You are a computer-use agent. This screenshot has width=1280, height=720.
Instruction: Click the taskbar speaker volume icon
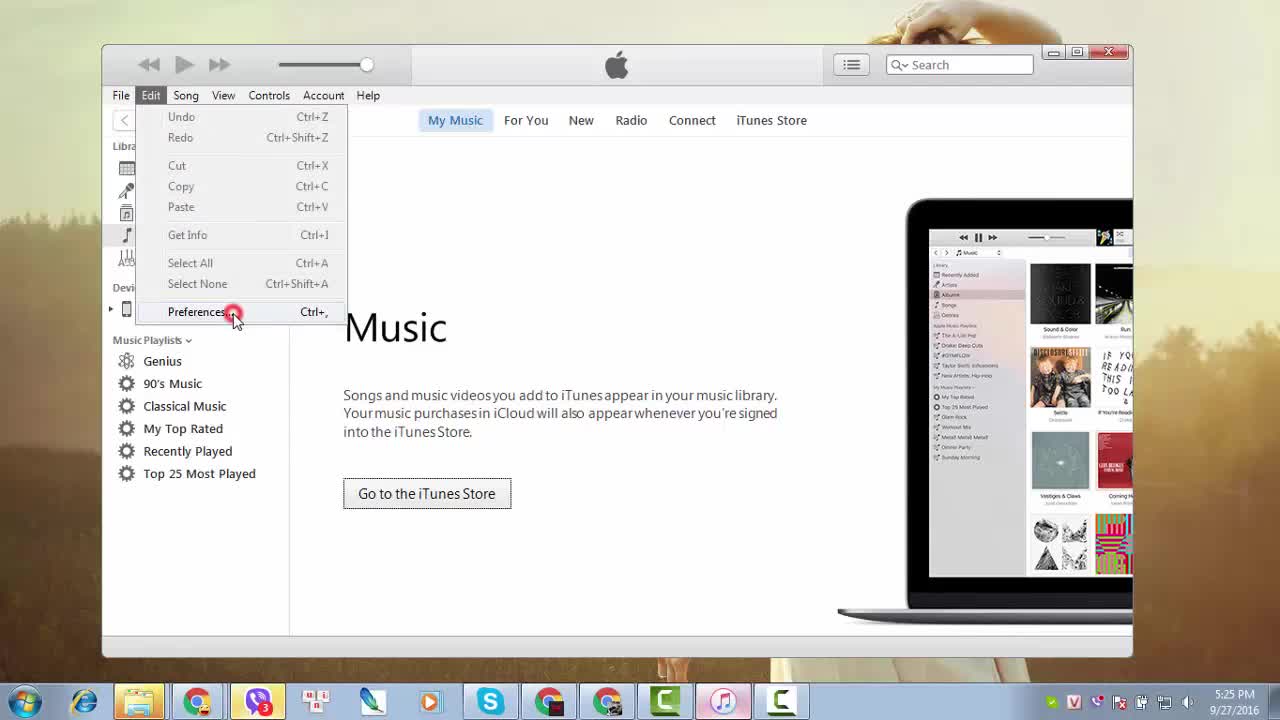(1188, 702)
